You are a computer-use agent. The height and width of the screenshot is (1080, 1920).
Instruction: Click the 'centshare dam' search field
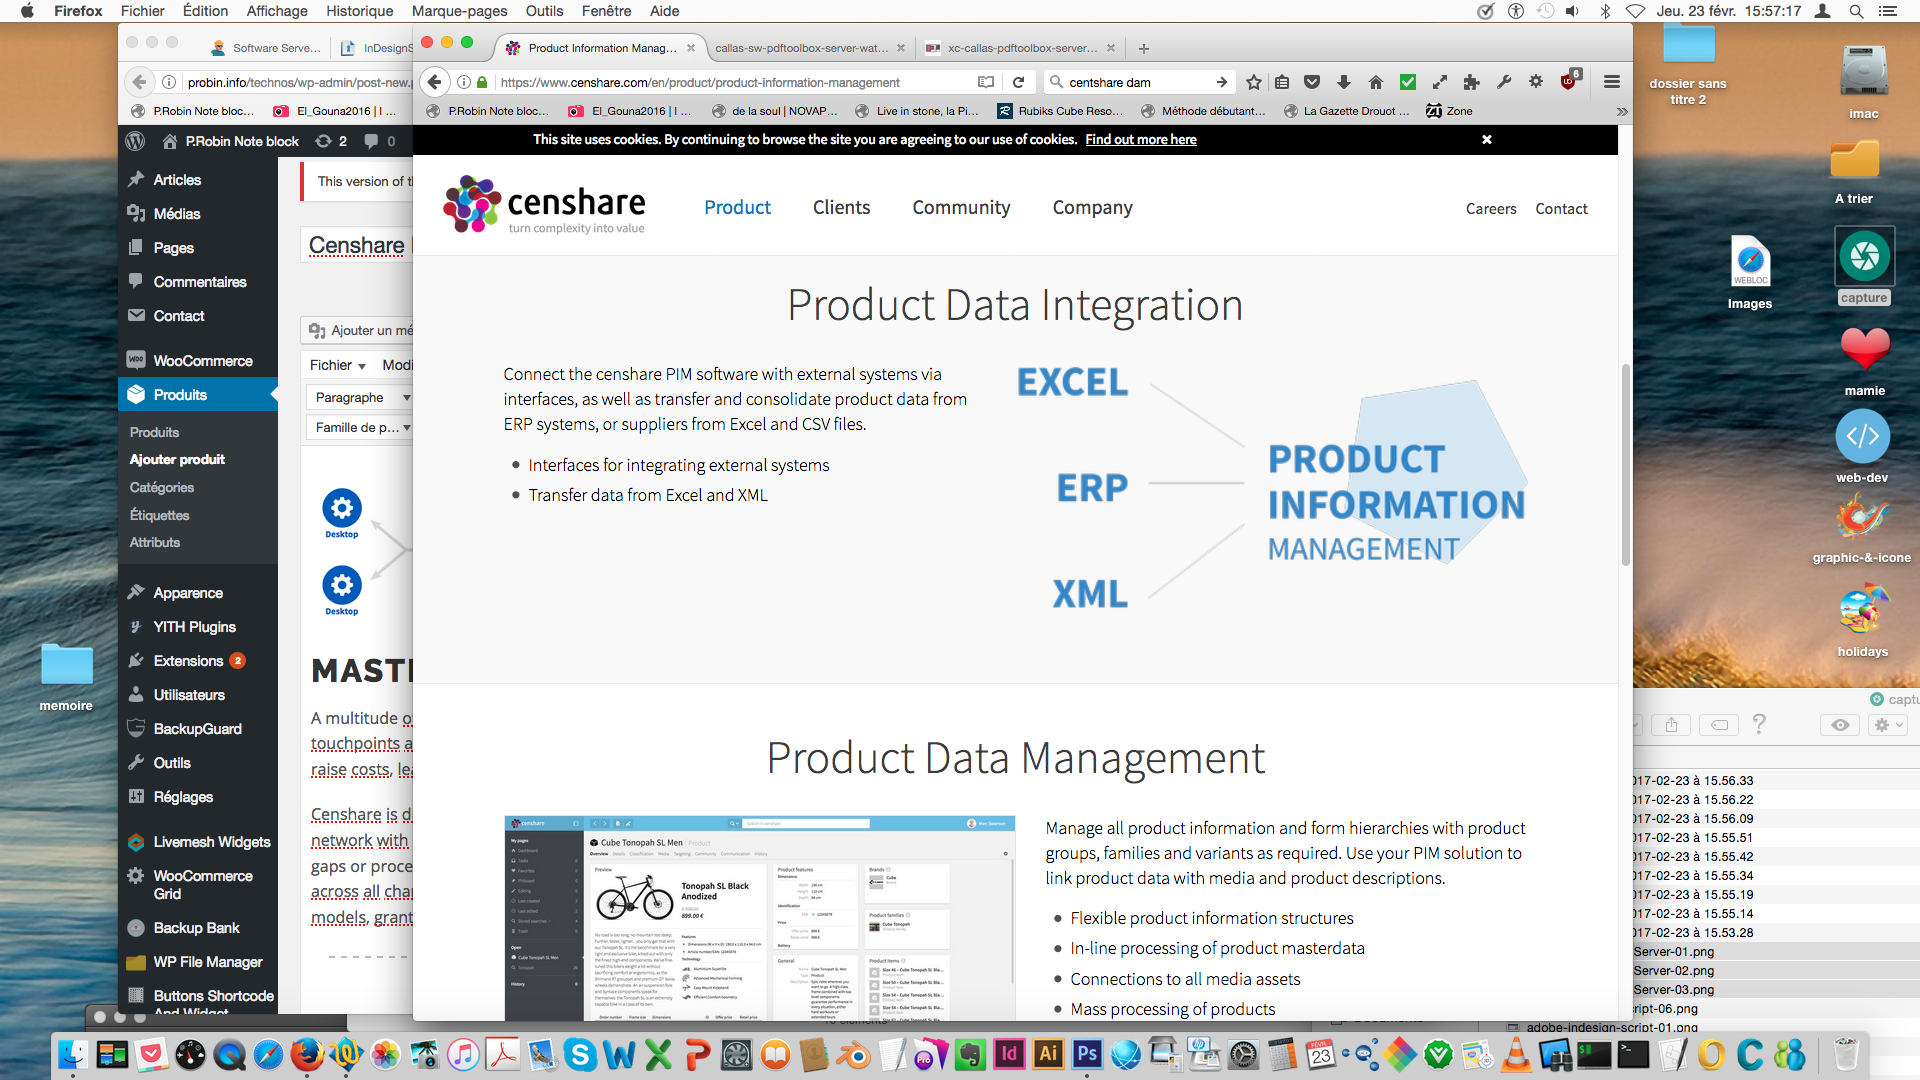point(1135,82)
